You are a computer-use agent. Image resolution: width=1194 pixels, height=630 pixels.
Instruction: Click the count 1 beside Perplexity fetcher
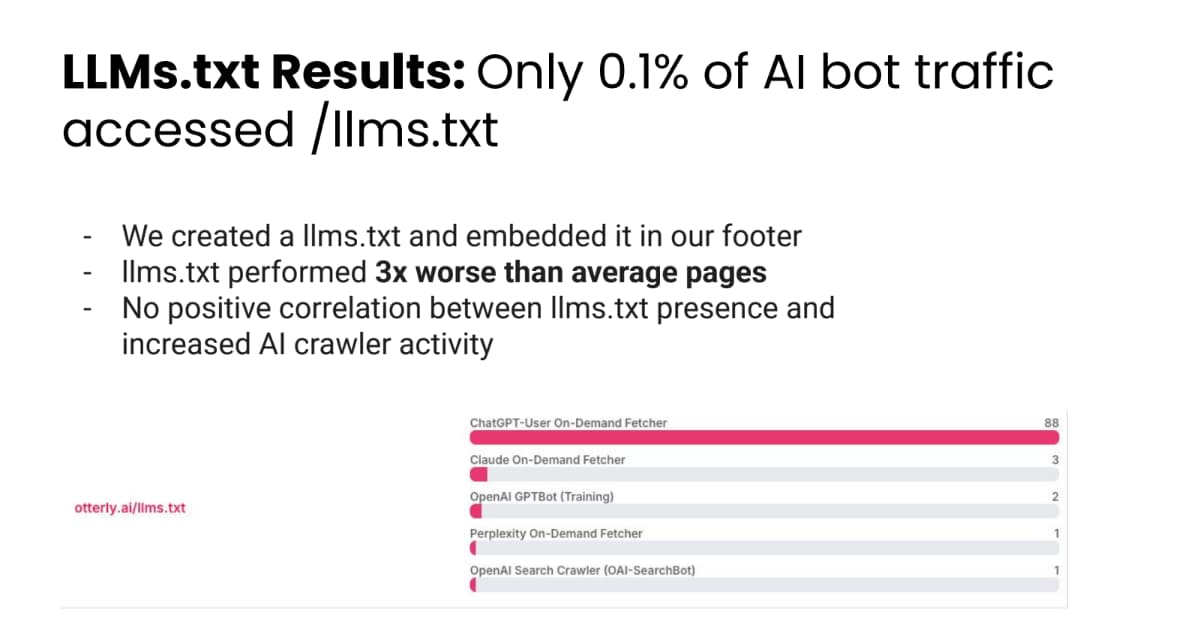[1056, 533]
